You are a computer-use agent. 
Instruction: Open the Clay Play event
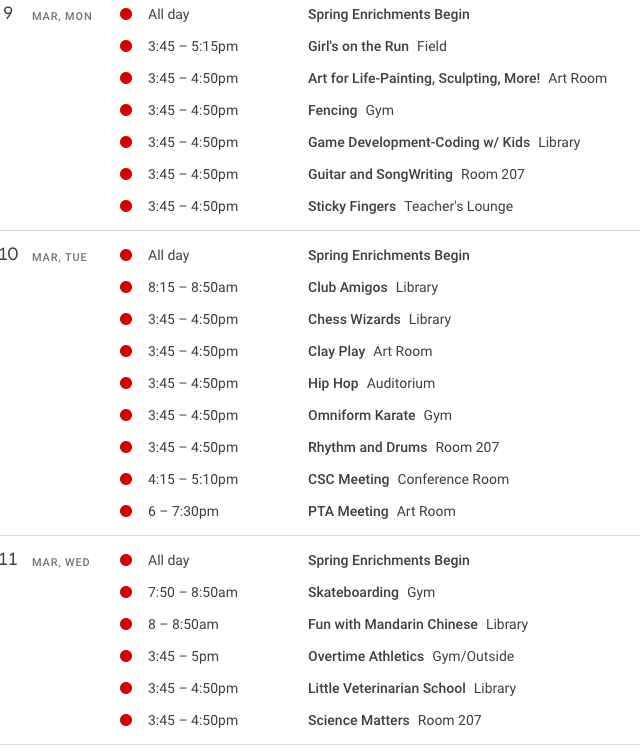336,351
